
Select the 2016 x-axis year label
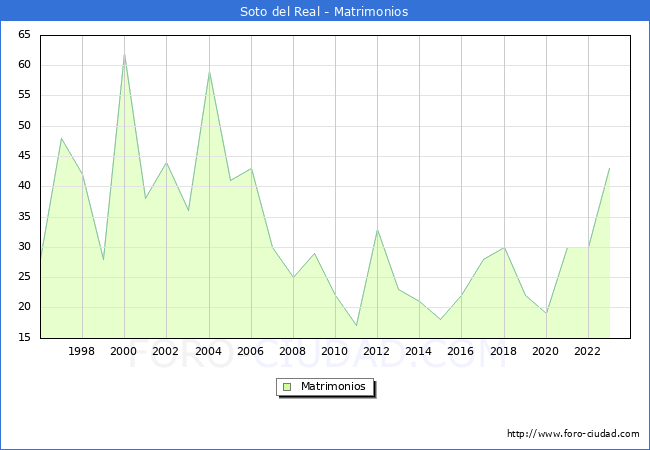461,351
